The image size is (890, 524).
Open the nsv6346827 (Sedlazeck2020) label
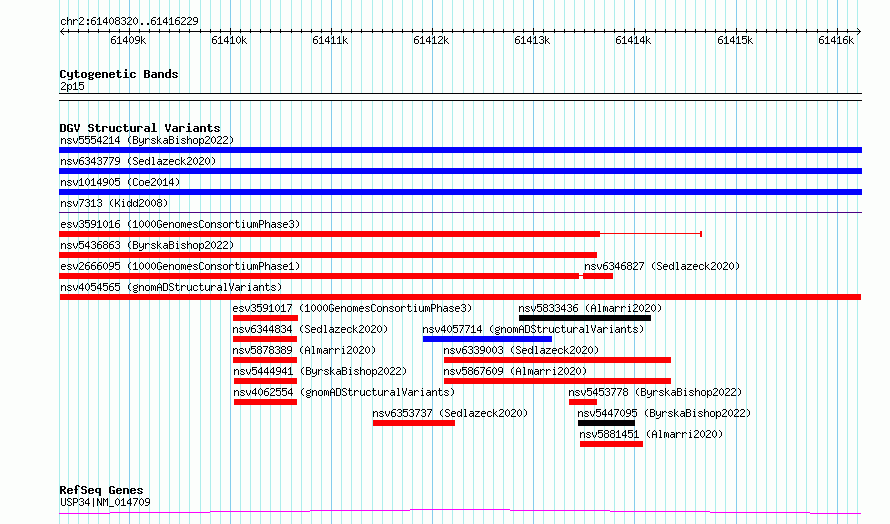(x=662, y=266)
